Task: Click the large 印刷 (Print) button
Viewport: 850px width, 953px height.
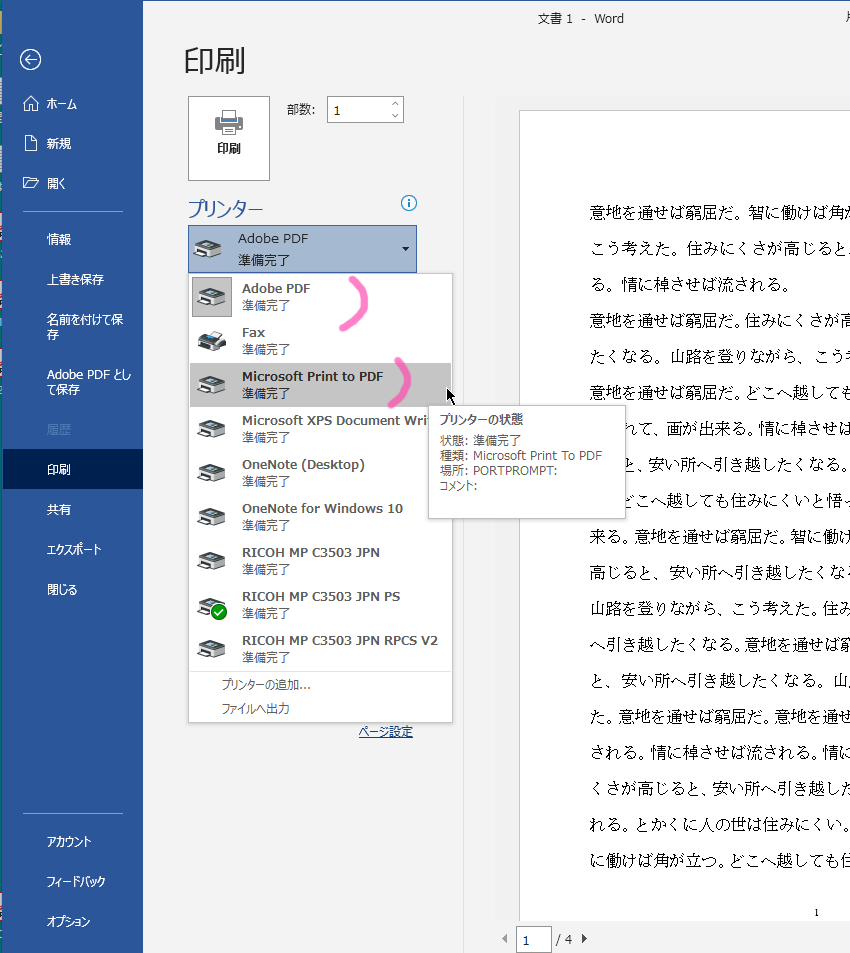Action: click(228, 138)
